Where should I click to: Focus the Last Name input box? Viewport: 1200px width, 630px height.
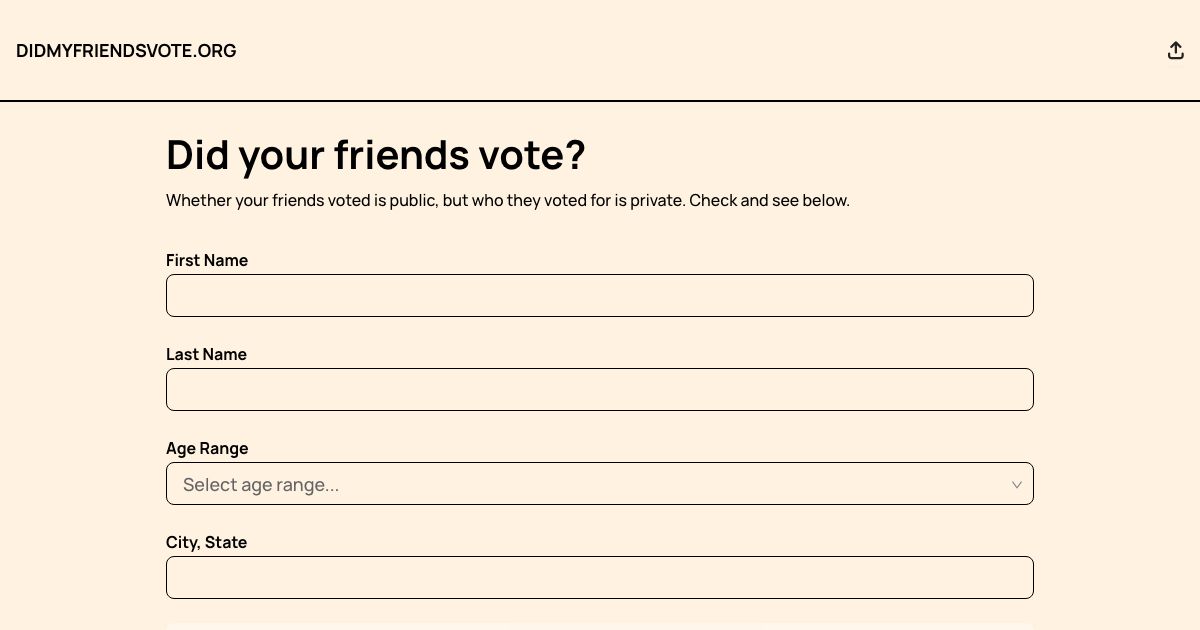pyautogui.click(x=600, y=389)
